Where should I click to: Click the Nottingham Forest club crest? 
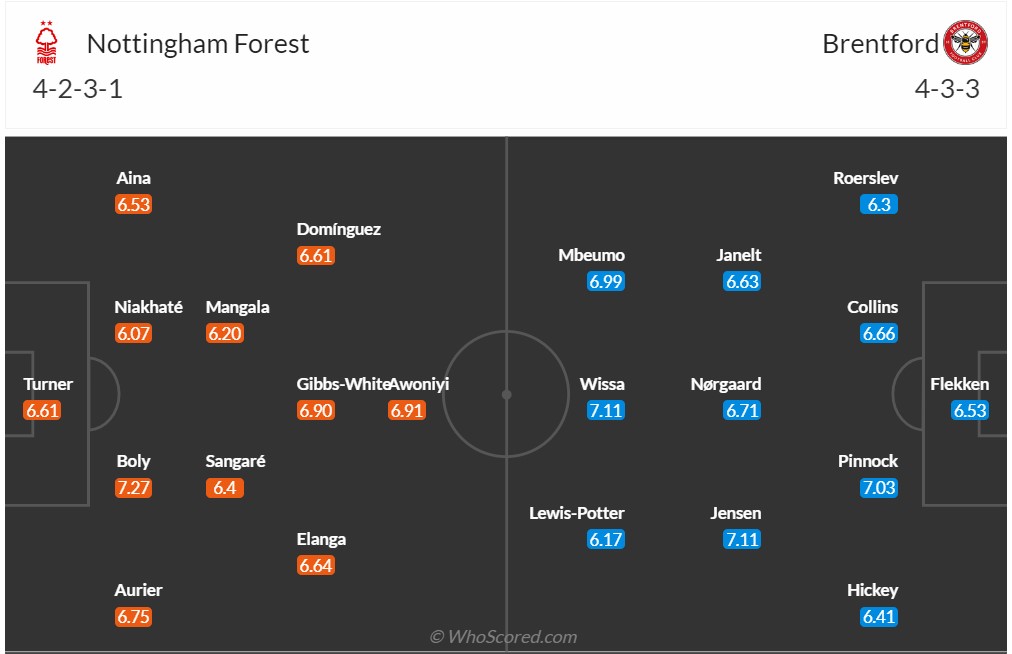coord(47,43)
